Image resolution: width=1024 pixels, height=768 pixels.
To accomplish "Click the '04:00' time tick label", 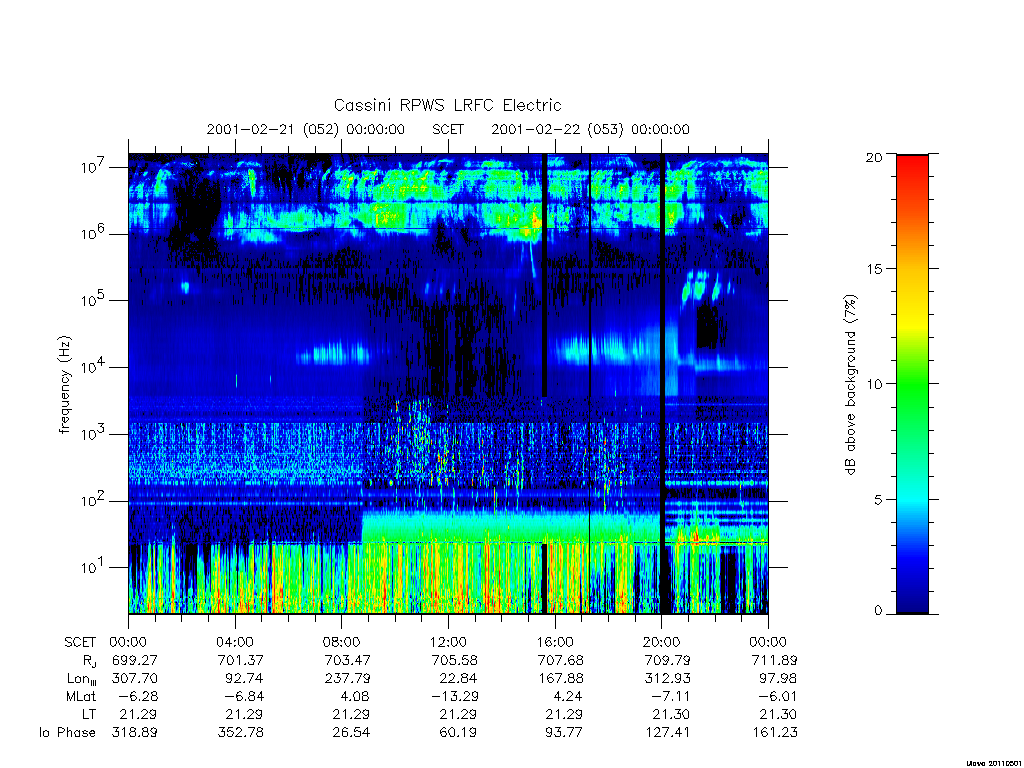I will [x=235, y=642].
